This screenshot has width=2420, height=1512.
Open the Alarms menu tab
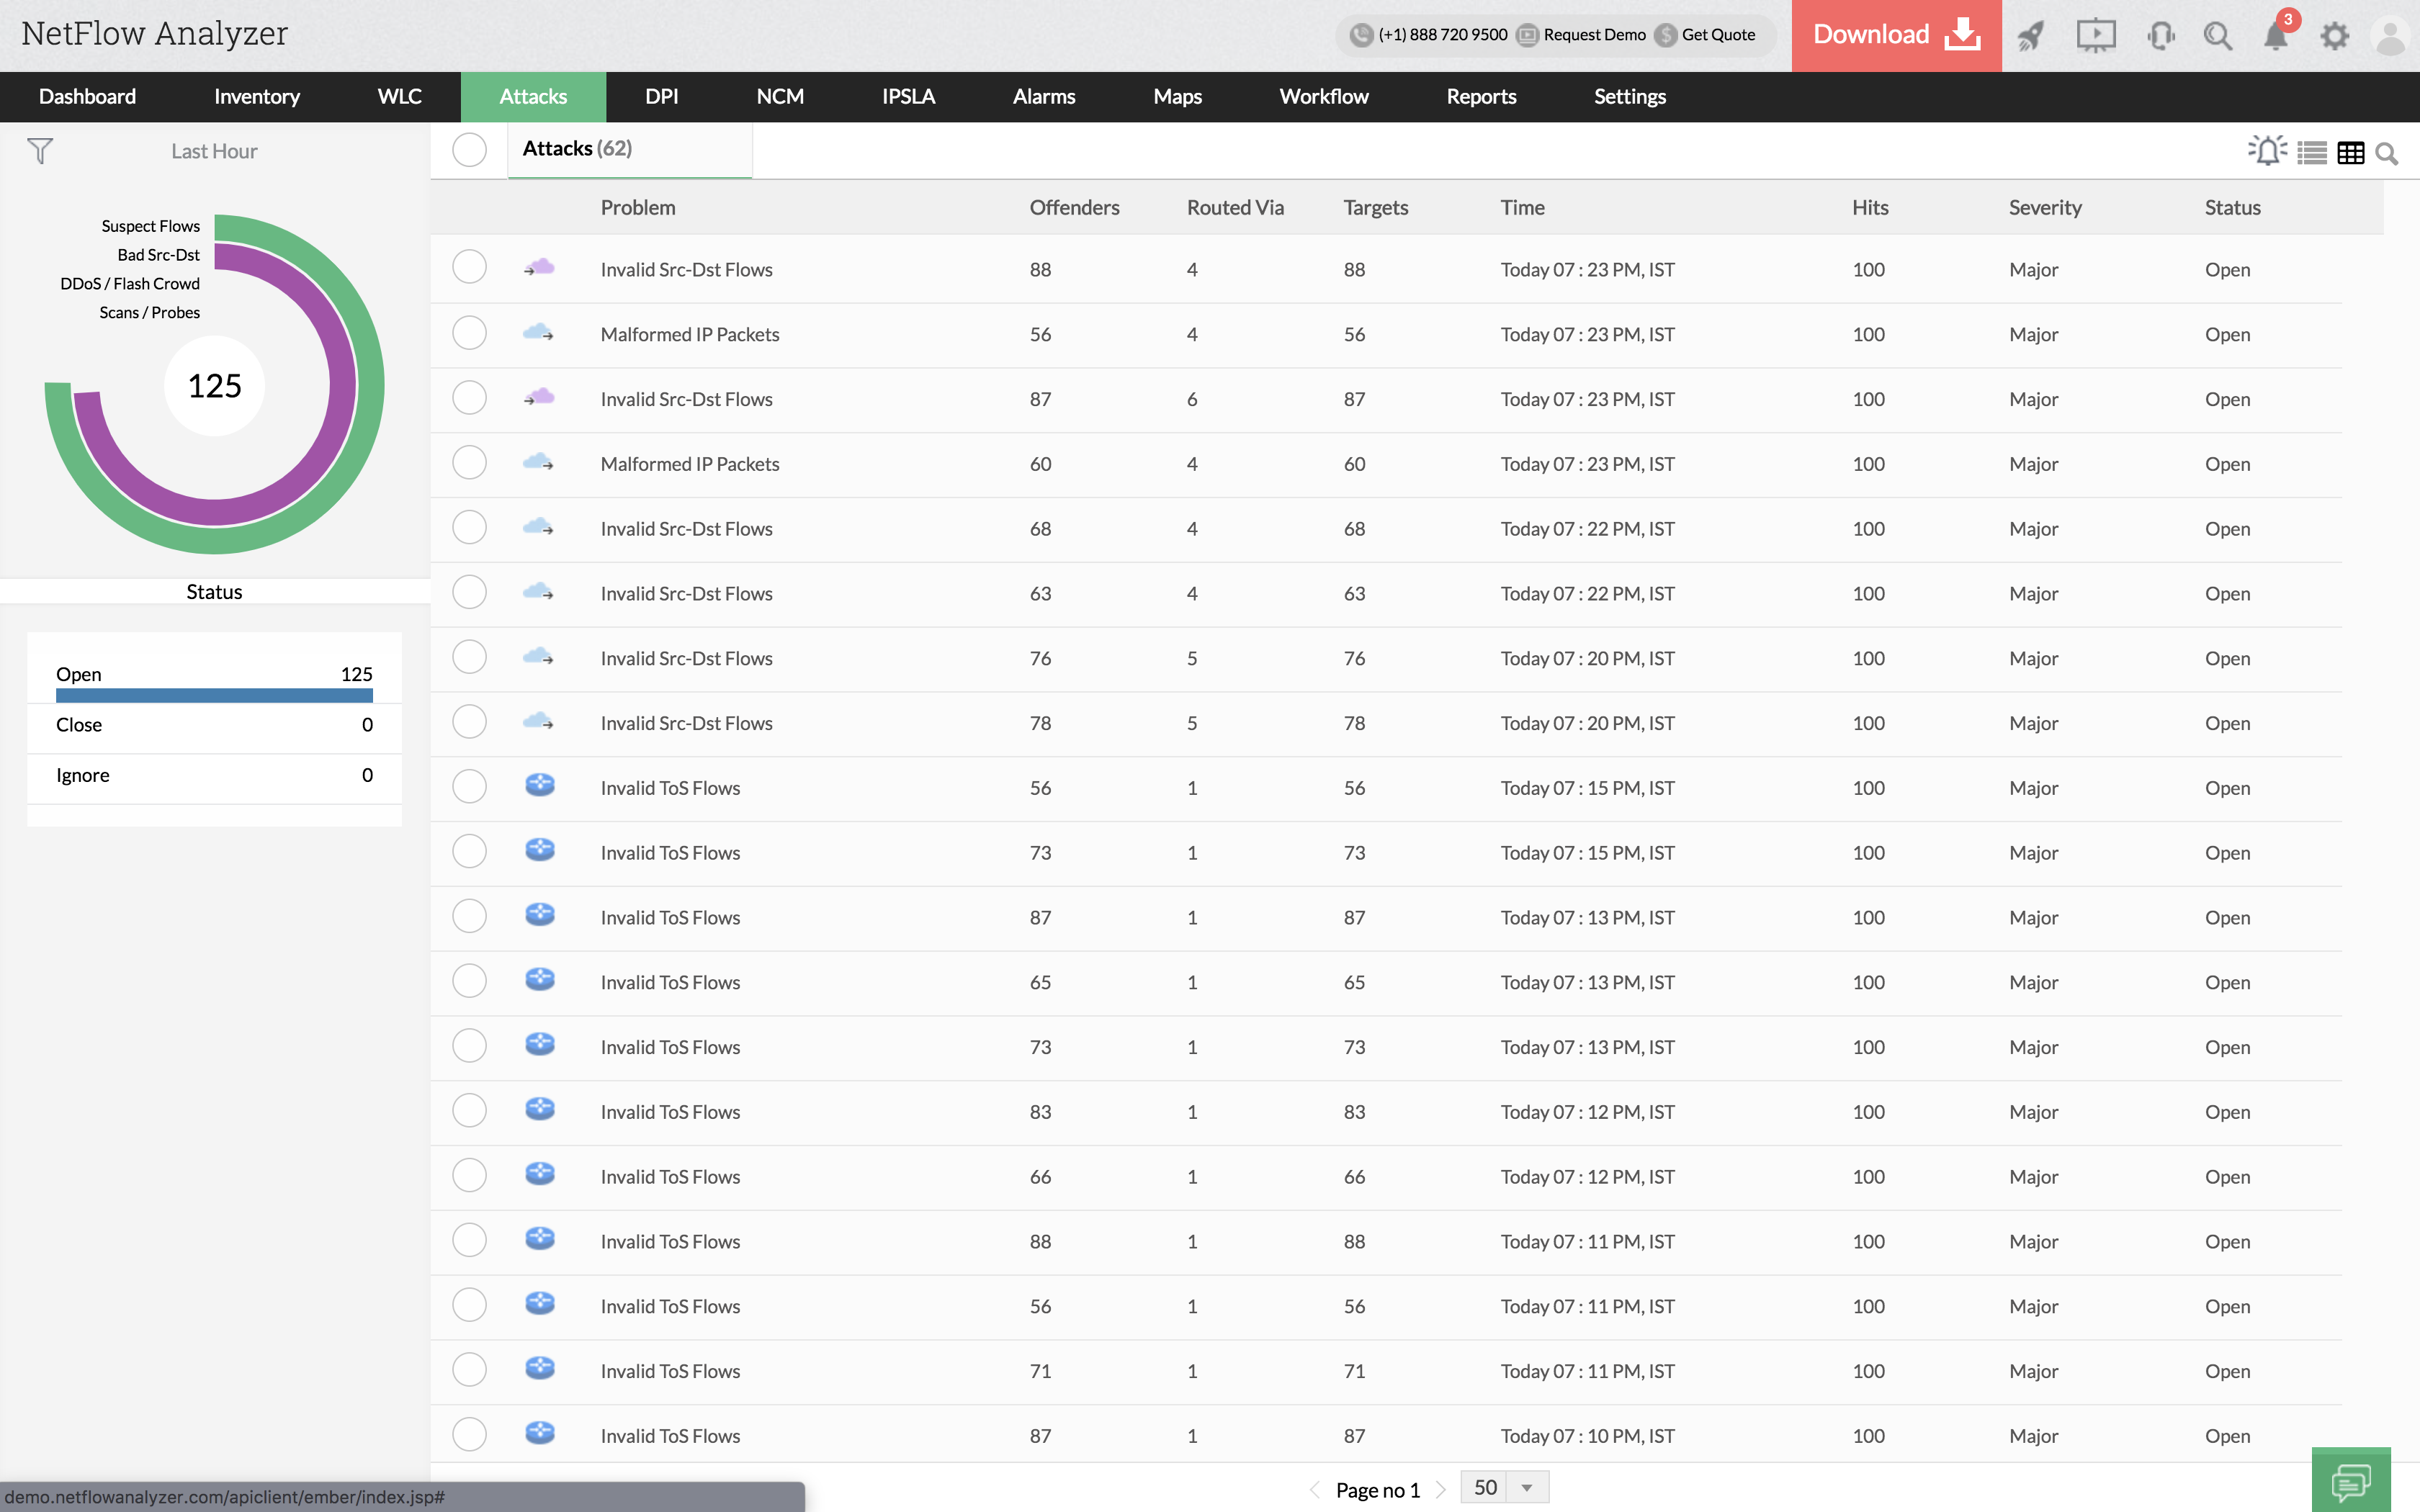click(1043, 97)
